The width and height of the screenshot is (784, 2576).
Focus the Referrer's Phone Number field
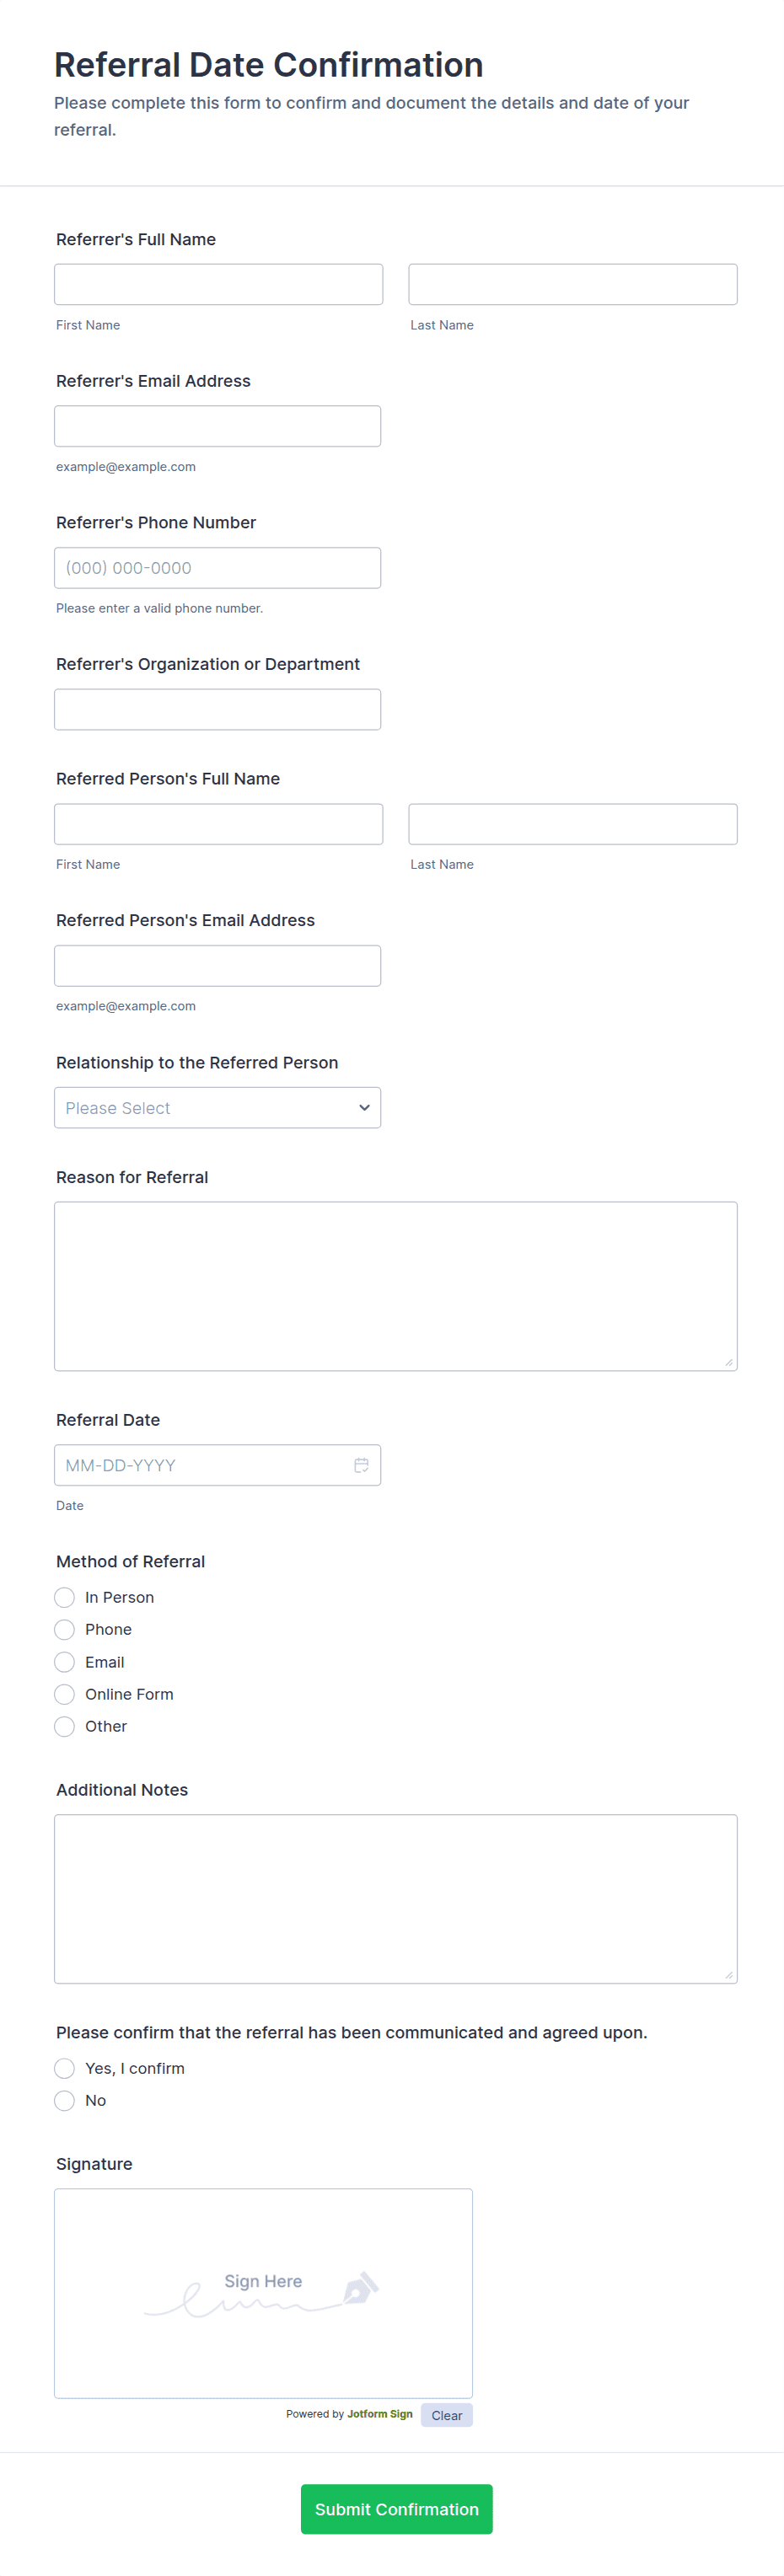coord(217,568)
